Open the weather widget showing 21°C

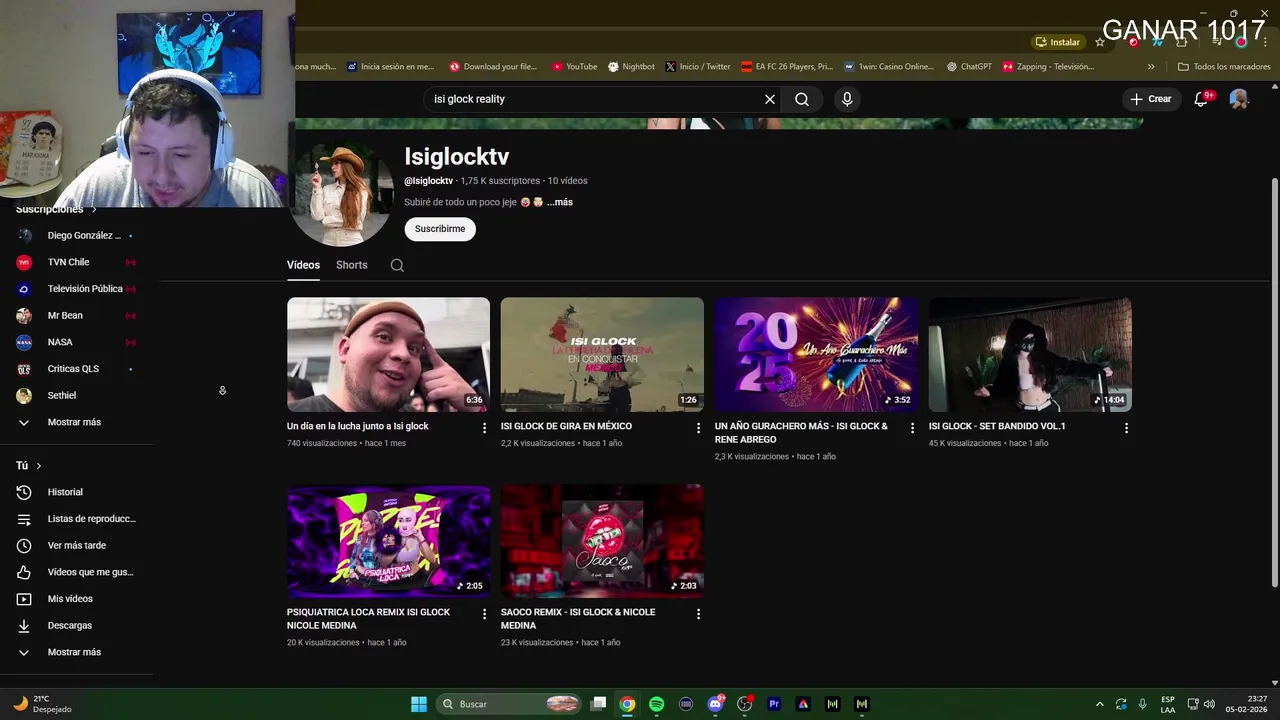42,704
